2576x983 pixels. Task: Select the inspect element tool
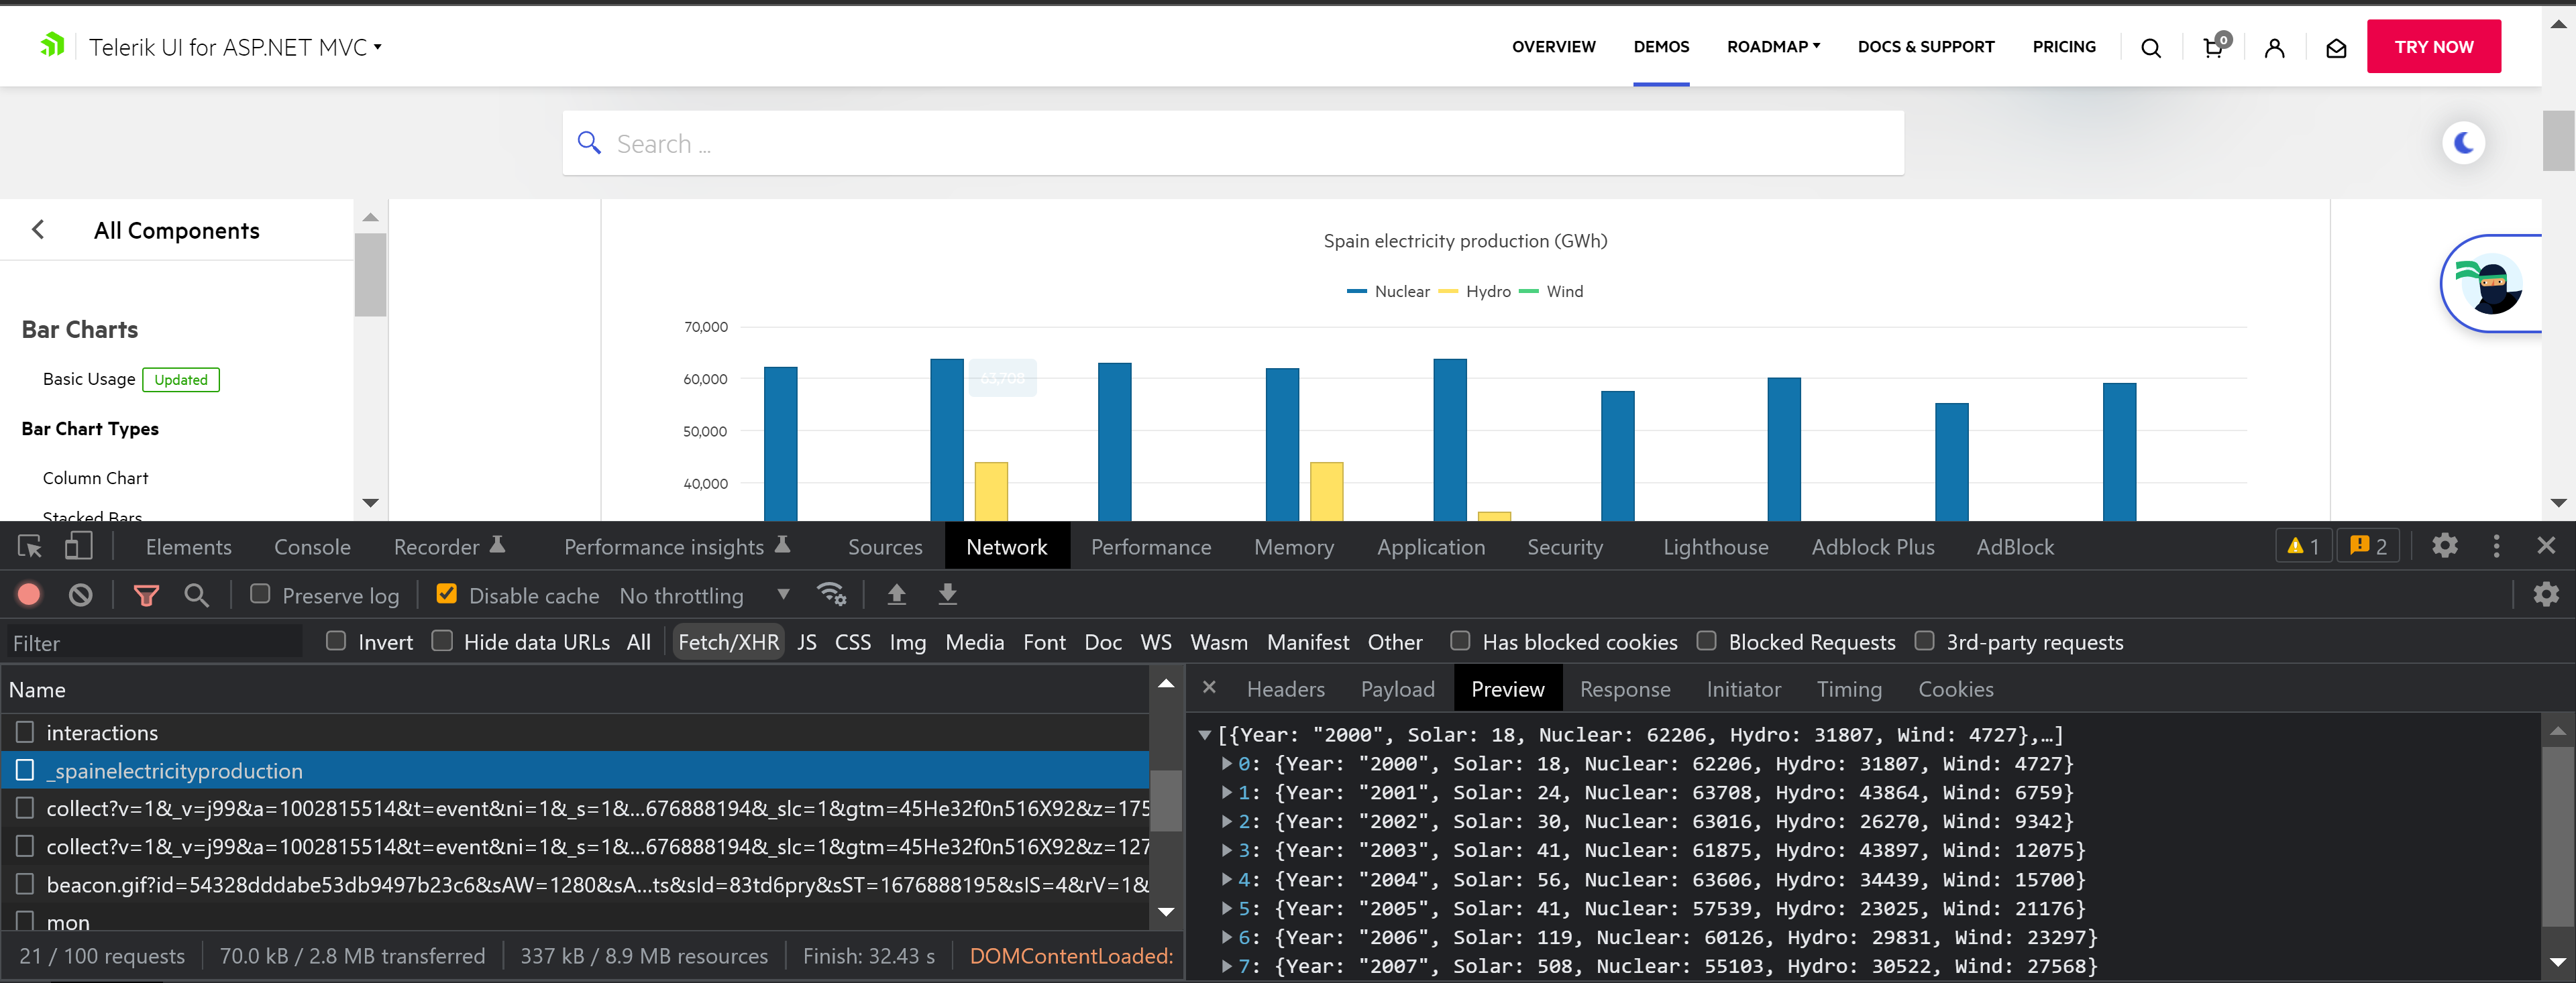point(28,546)
